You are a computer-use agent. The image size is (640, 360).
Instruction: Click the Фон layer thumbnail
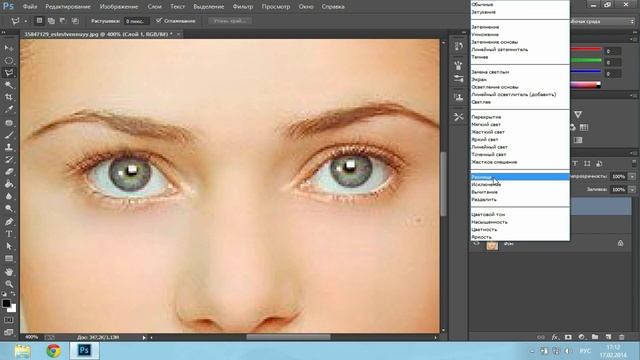click(492, 244)
